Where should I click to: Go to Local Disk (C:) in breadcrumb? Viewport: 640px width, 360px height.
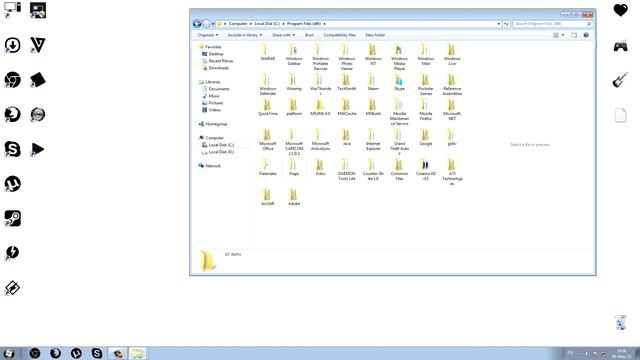(x=267, y=24)
